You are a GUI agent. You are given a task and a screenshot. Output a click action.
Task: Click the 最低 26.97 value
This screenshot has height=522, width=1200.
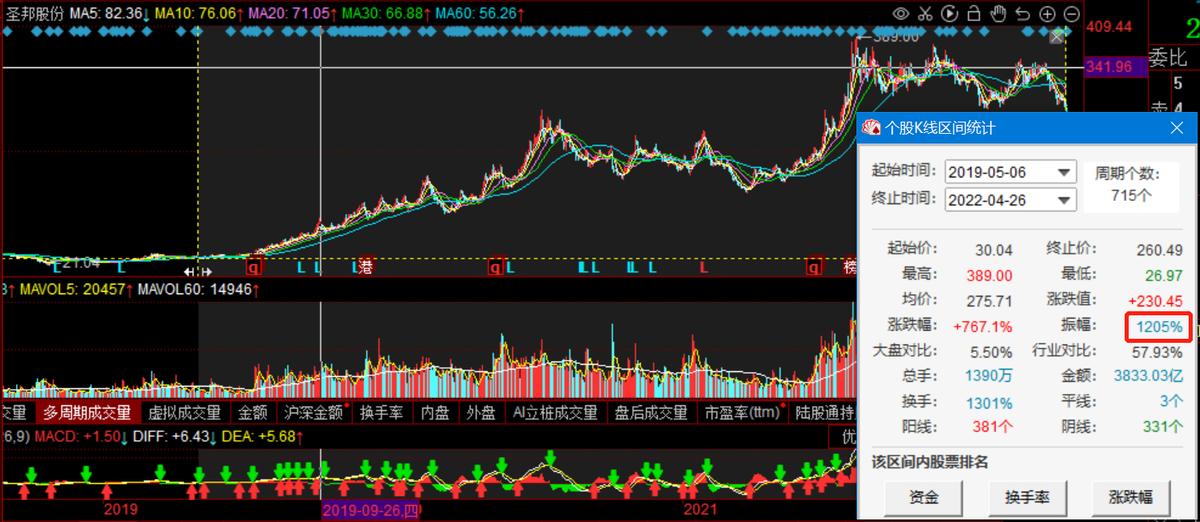click(1162, 275)
